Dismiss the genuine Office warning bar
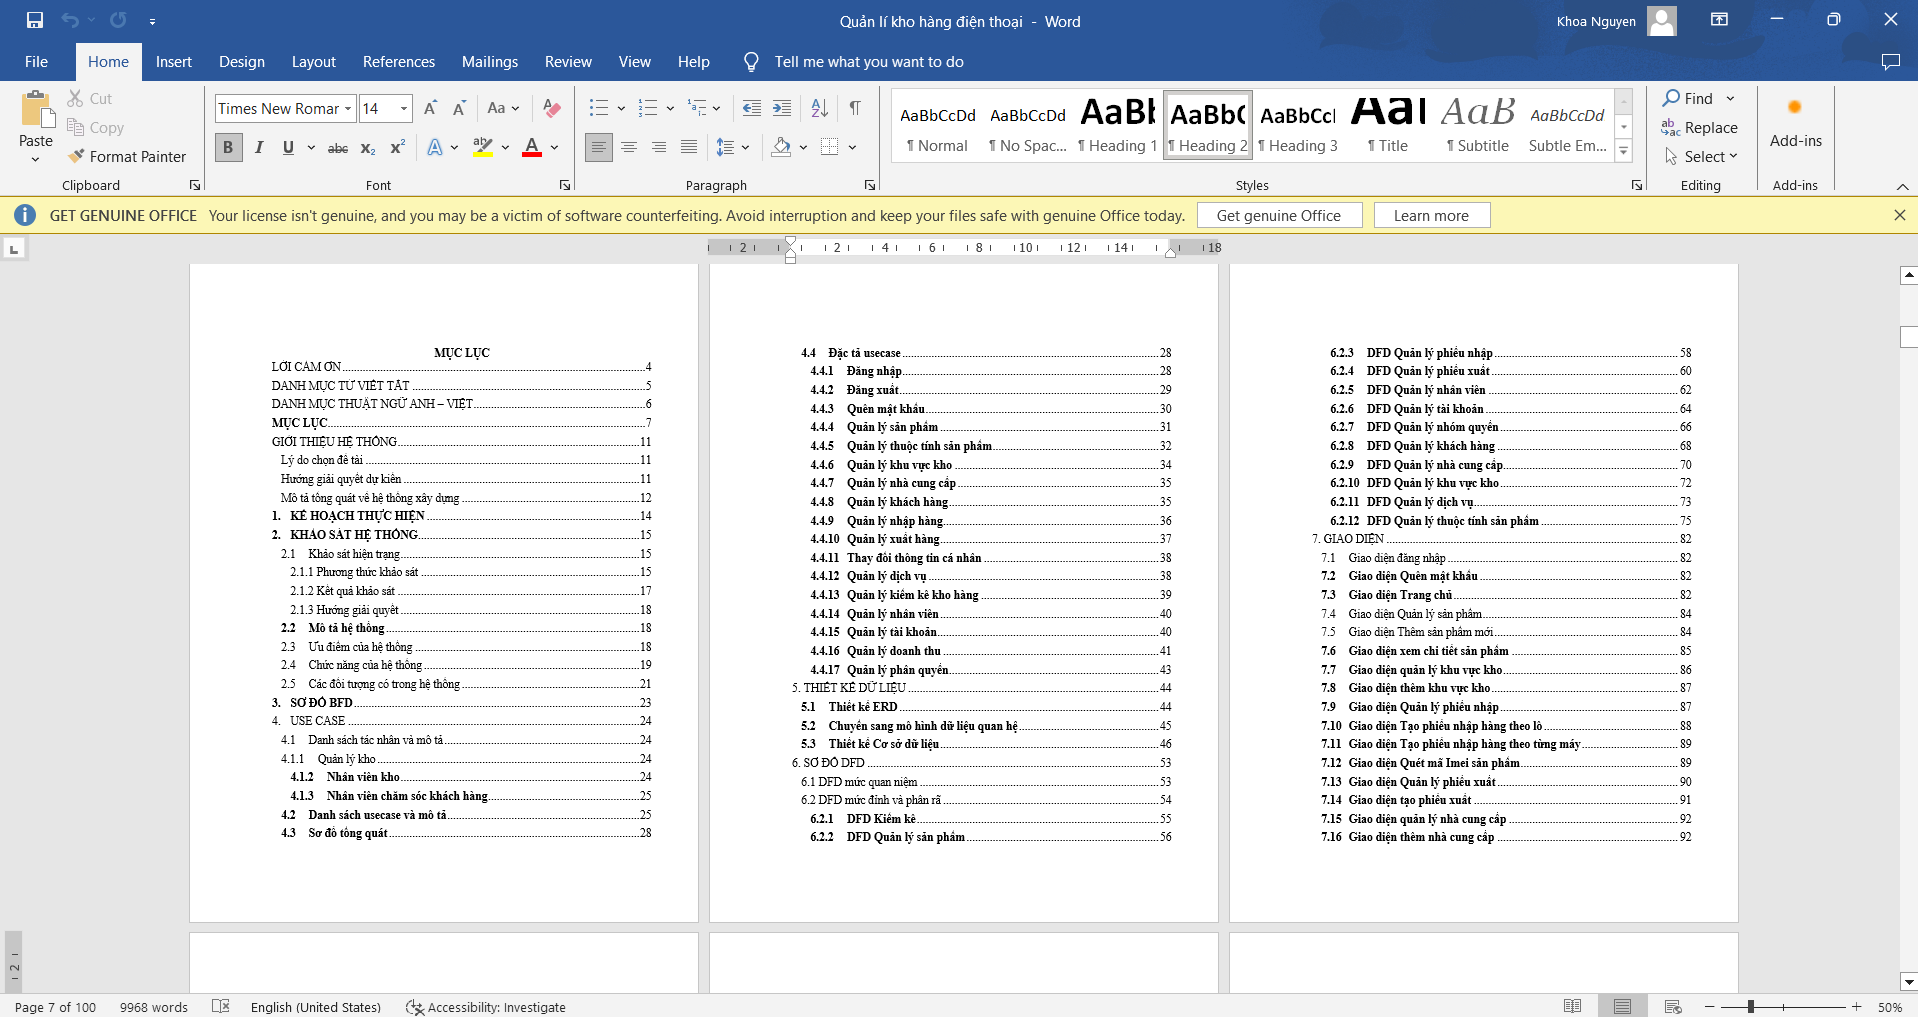 tap(1899, 215)
